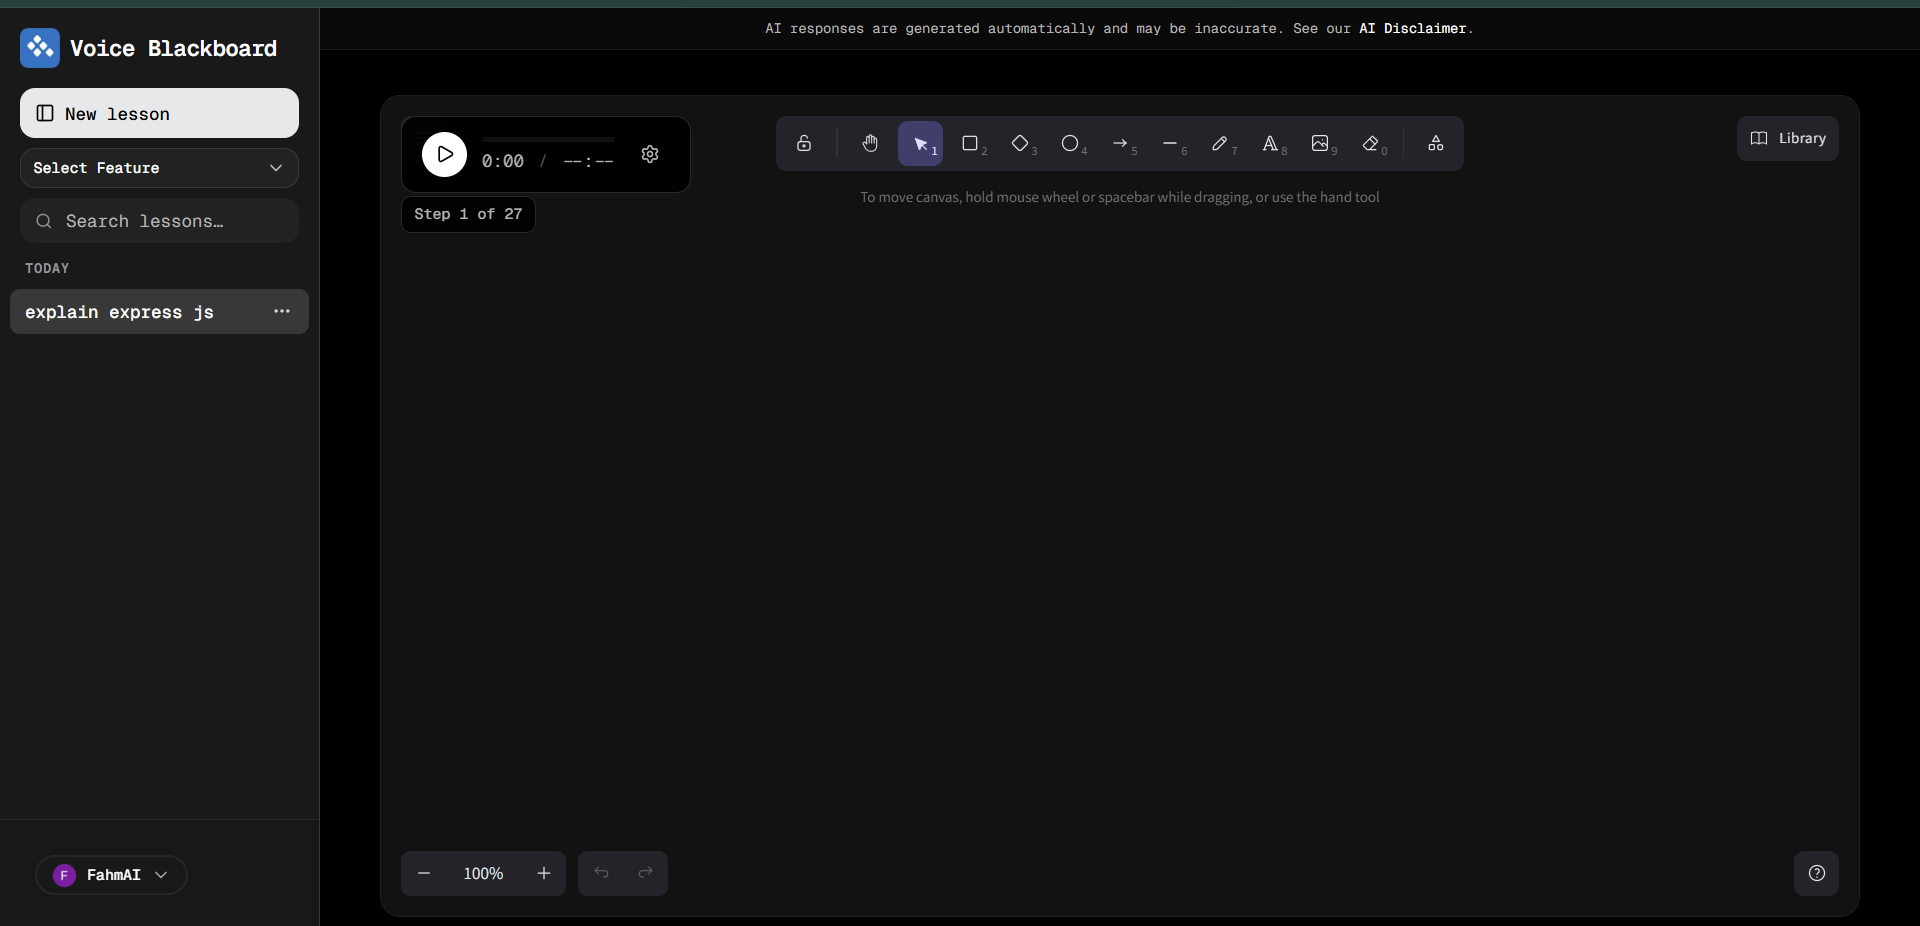Image resolution: width=1920 pixels, height=926 pixels.
Task: Reset zoom at 100% label
Action: click(x=483, y=873)
